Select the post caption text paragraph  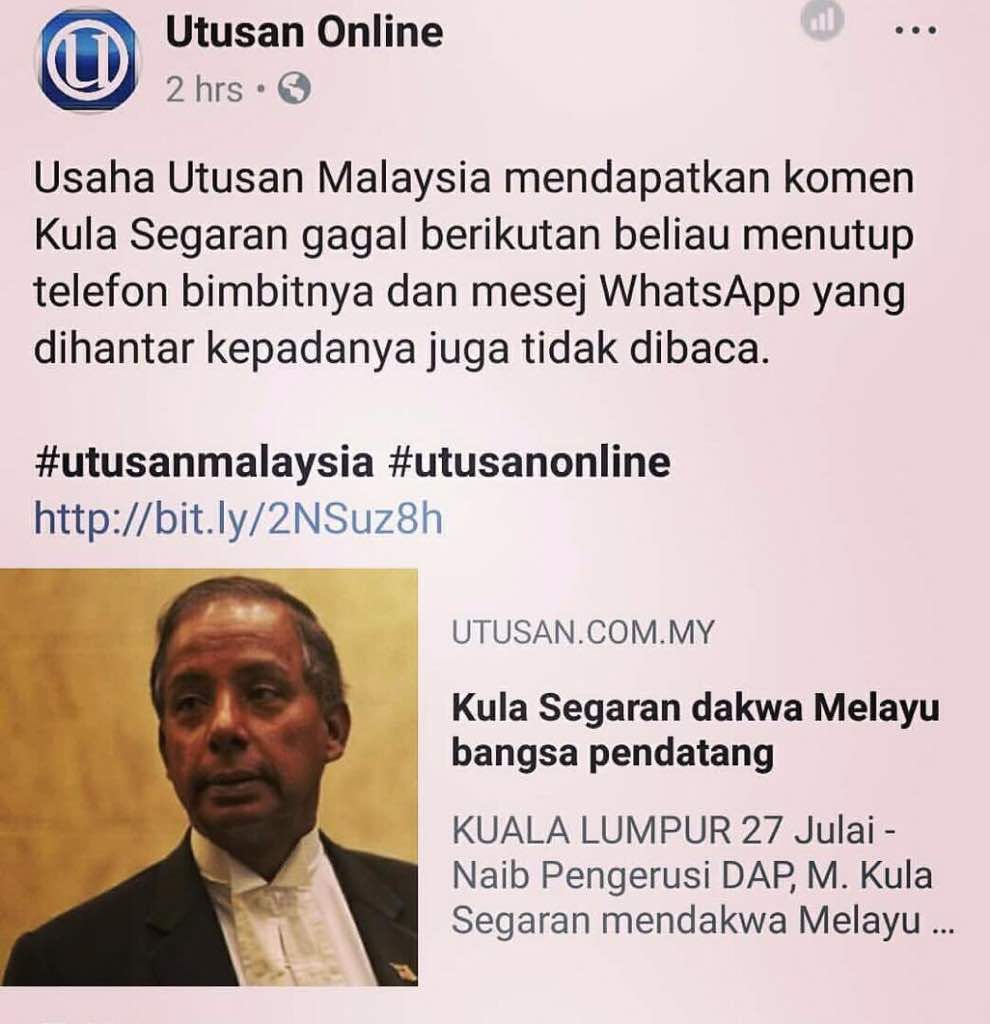point(475,264)
